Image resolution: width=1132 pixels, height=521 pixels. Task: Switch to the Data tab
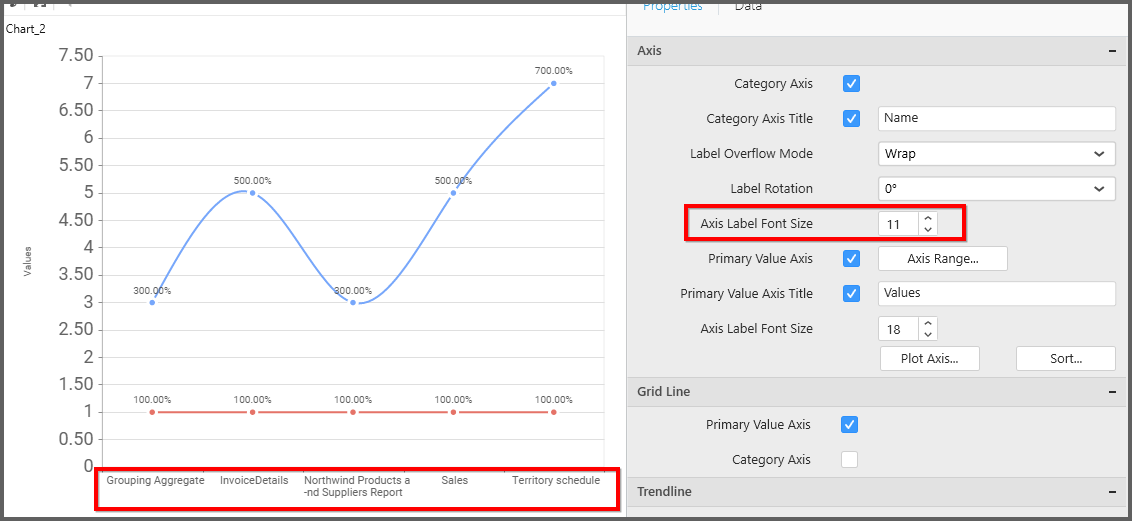(x=748, y=7)
